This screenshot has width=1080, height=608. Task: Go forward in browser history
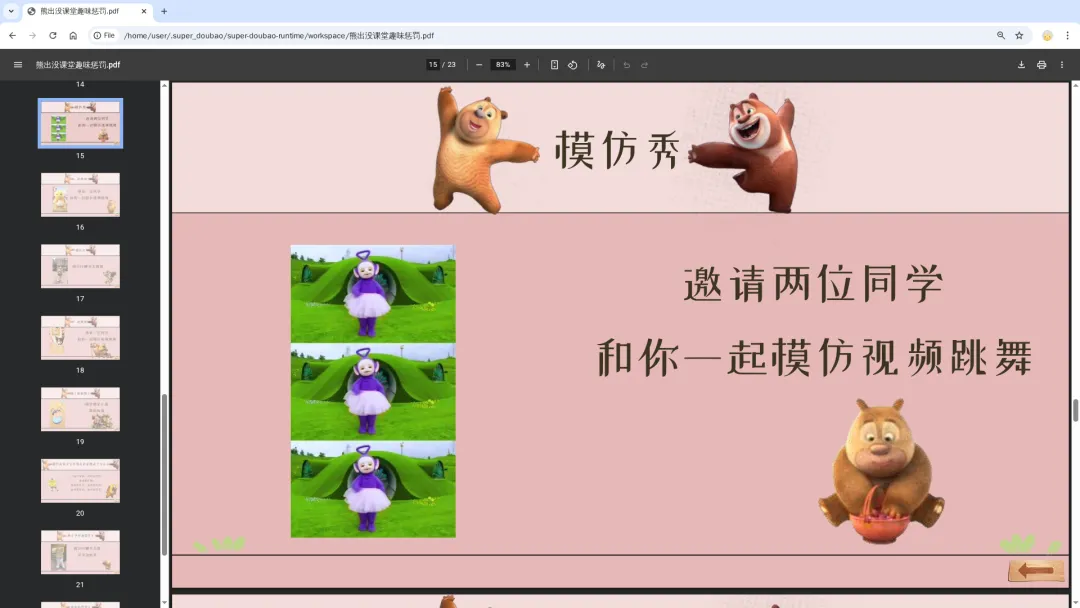pyautogui.click(x=32, y=35)
